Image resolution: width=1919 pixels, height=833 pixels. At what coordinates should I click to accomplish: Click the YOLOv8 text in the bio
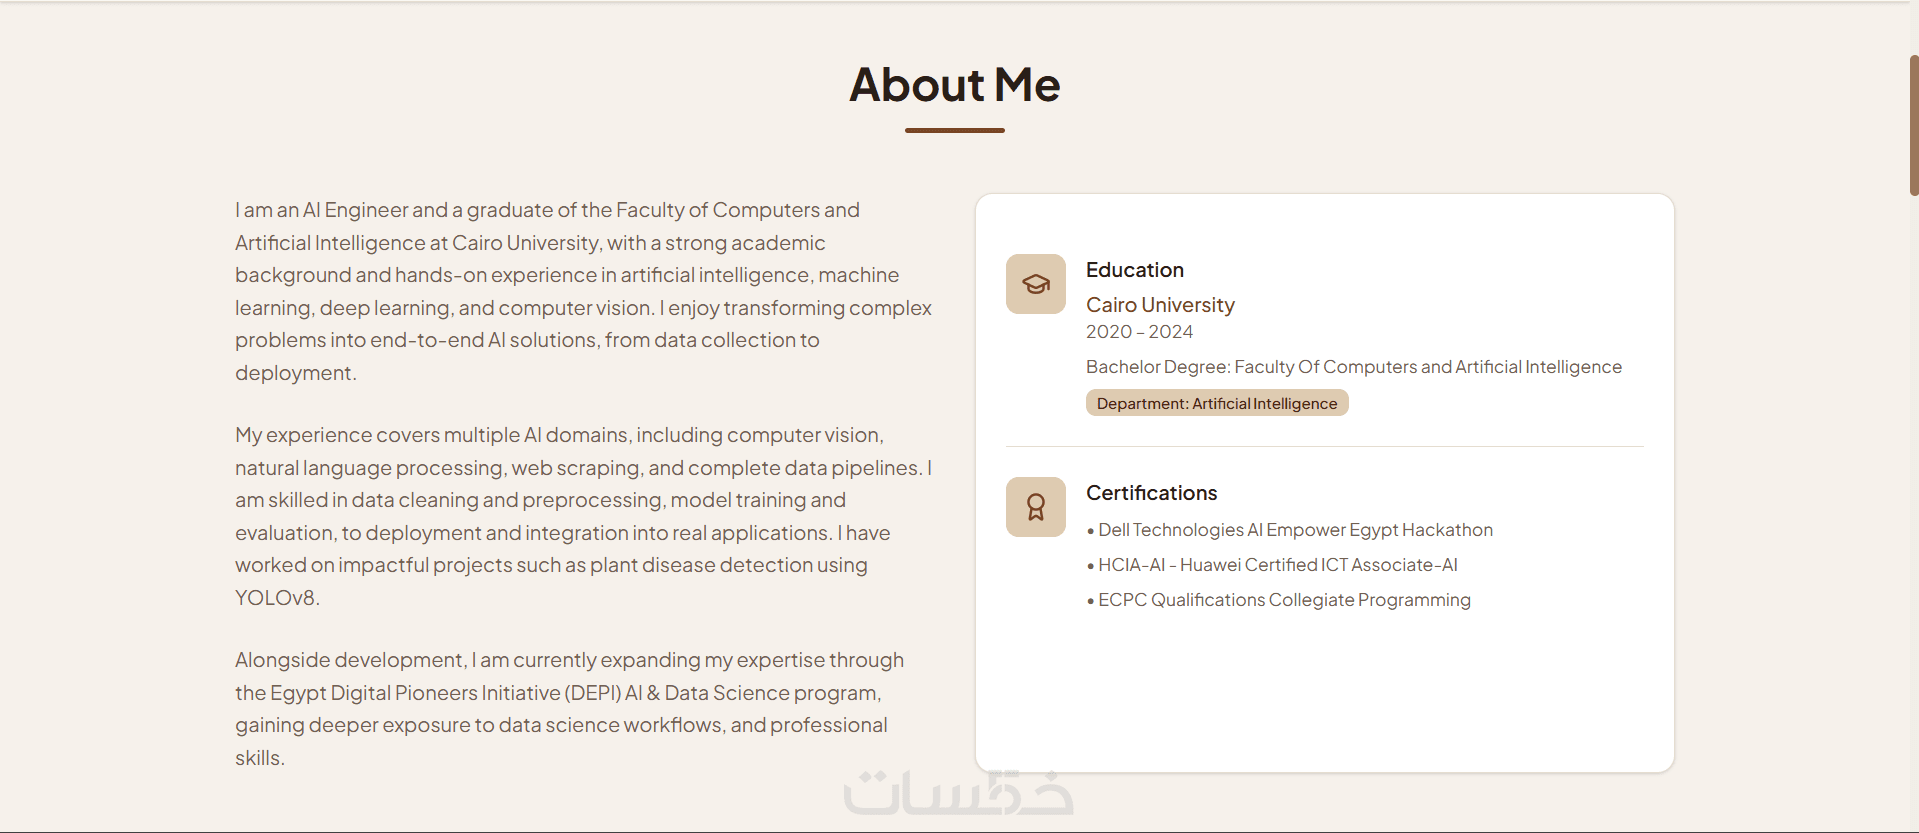point(275,598)
